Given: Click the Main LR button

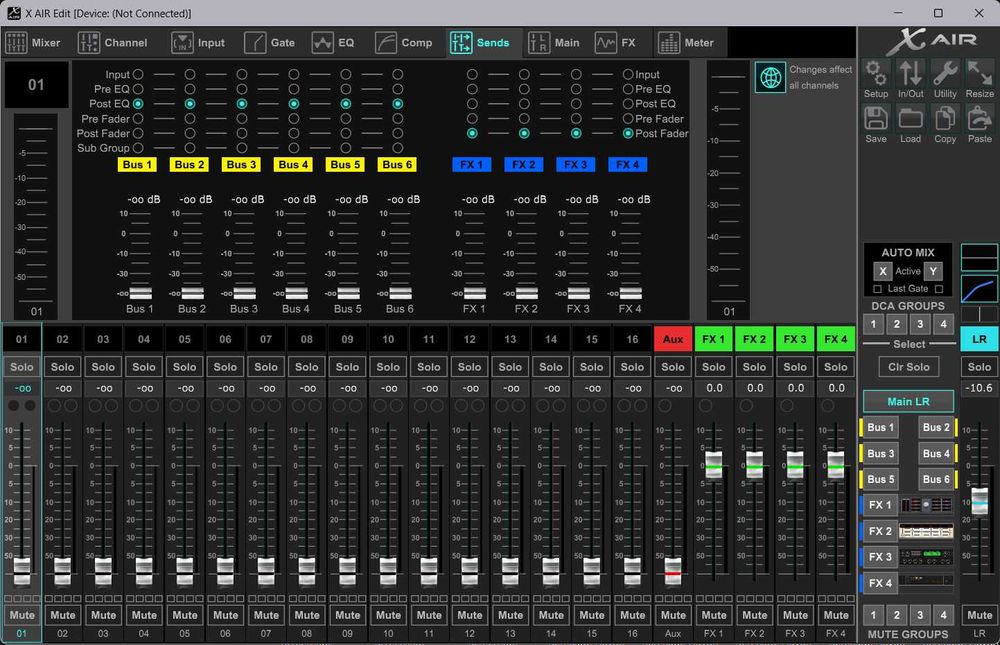Looking at the screenshot, I should point(908,401).
